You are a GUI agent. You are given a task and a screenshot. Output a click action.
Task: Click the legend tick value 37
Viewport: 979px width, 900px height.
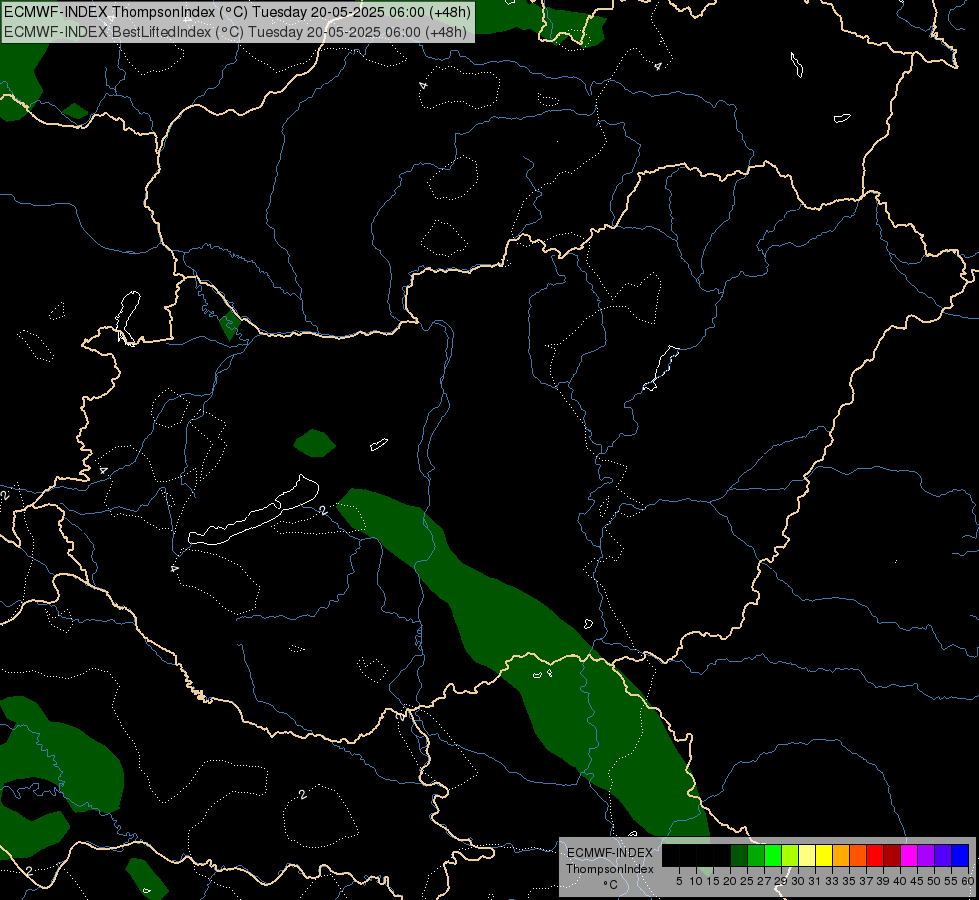click(867, 881)
